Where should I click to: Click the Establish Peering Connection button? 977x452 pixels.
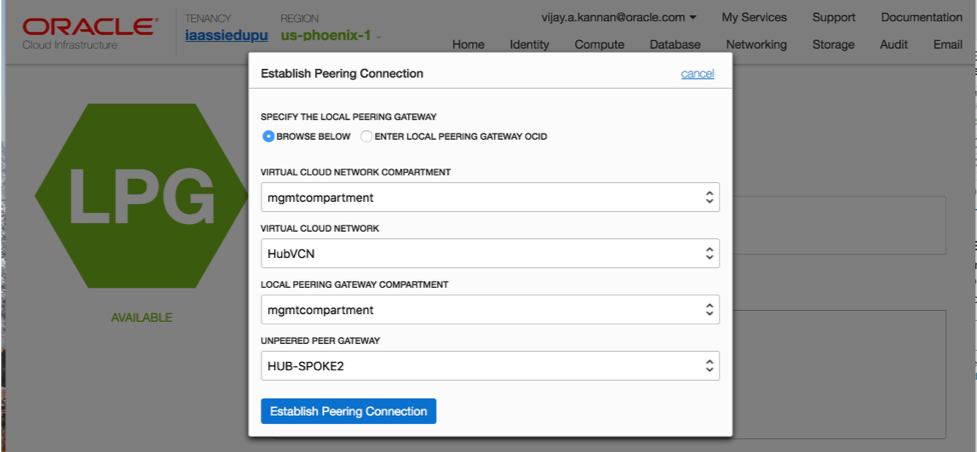coord(348,411)
